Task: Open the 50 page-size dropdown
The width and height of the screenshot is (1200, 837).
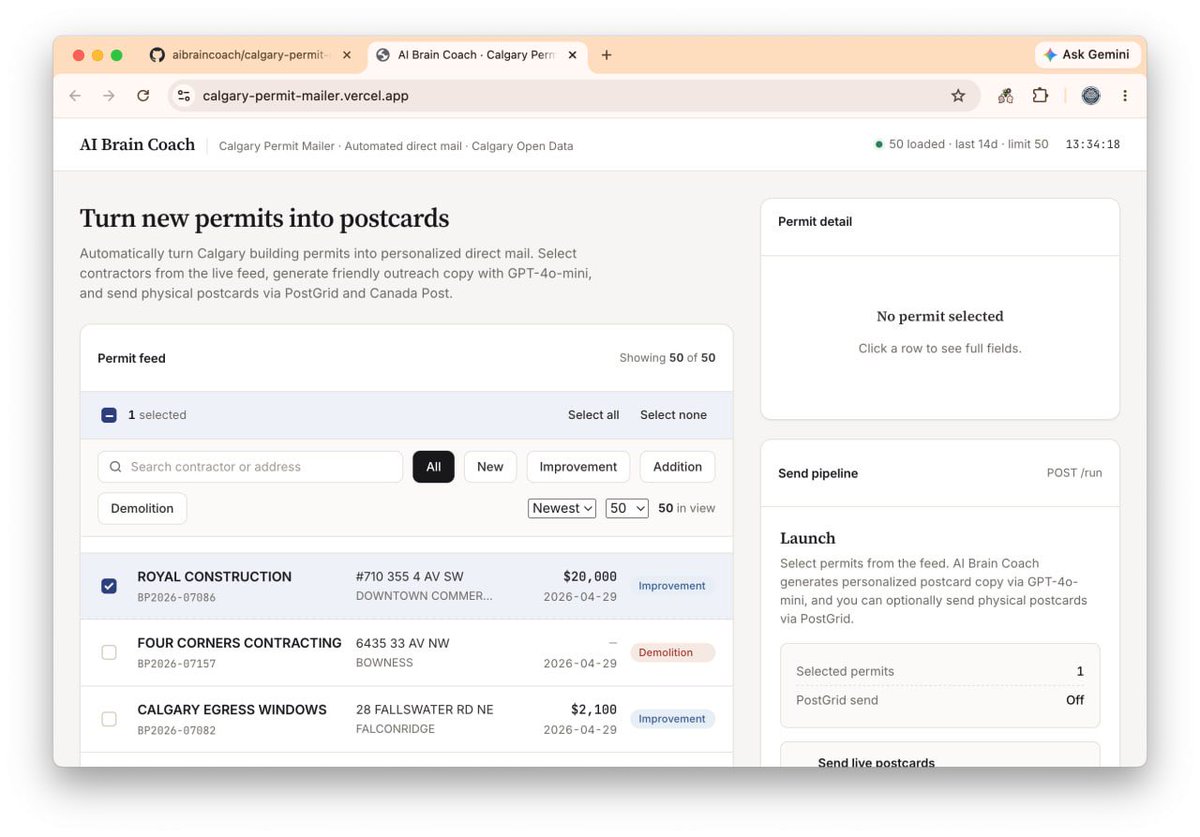Action: [x=627, y=508]
